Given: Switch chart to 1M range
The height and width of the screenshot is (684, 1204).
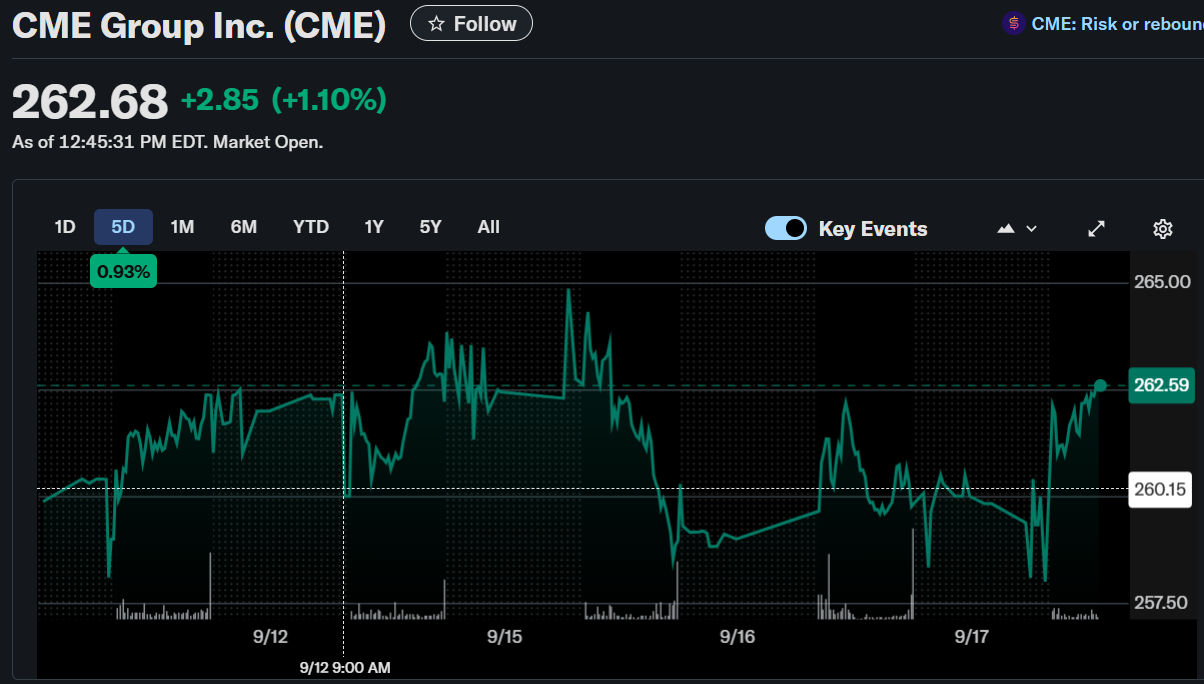Looking at the screenshot, I should point(182,227).
